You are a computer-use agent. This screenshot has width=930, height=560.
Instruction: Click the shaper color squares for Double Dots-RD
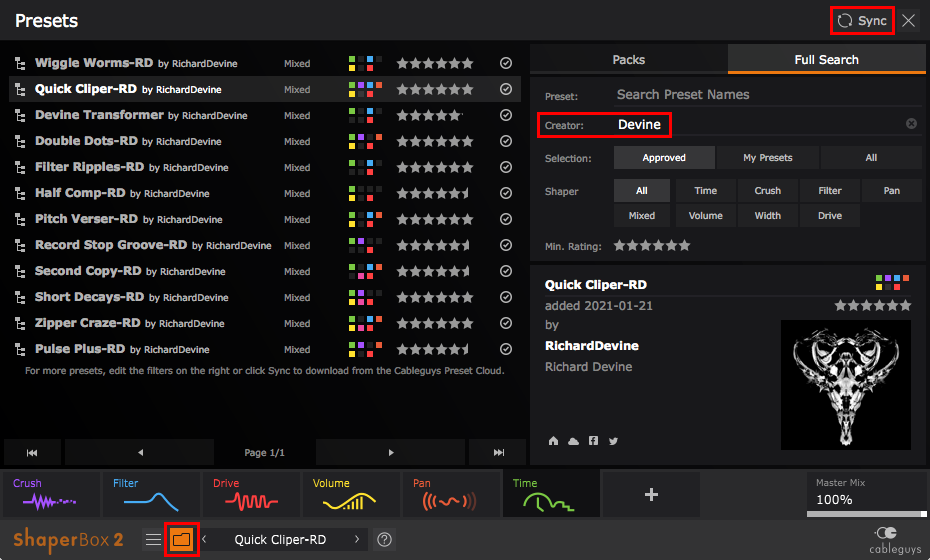tap(365, 141)
